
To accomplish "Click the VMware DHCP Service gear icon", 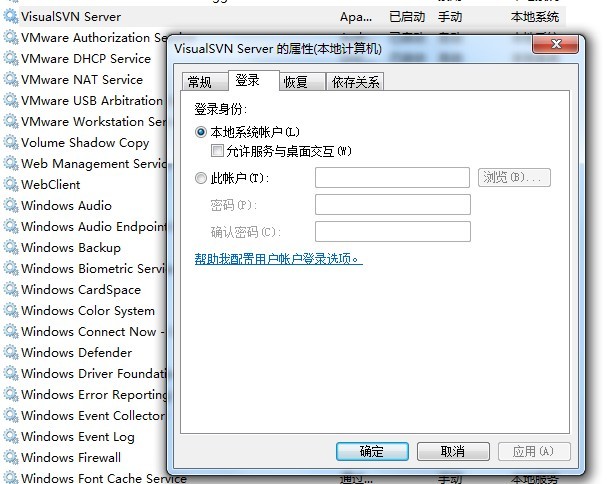I will coord(11,58).
